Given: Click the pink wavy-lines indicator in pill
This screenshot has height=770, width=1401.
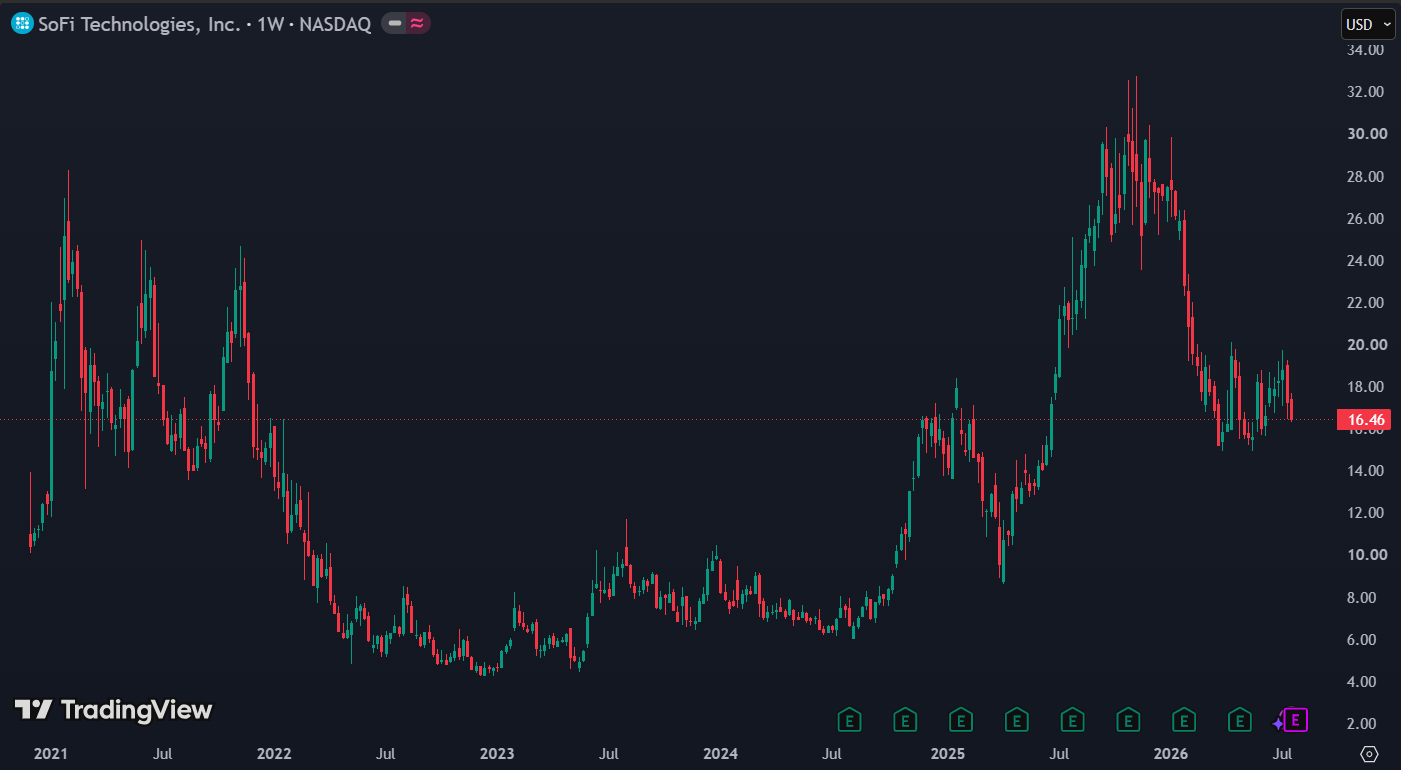Looking at the screenshot, I should [x=417, y=24].
